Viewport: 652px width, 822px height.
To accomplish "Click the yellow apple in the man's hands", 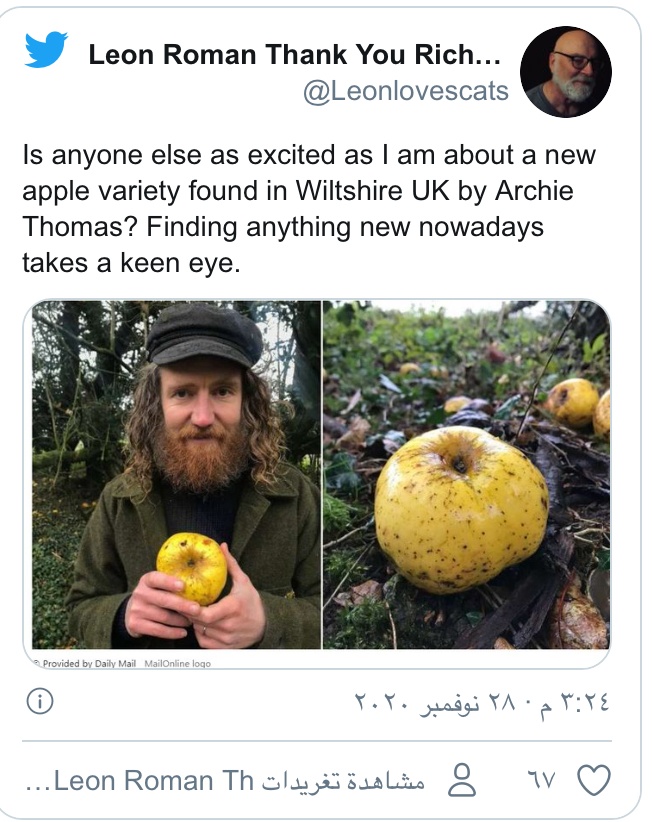I will pos(192,567).
